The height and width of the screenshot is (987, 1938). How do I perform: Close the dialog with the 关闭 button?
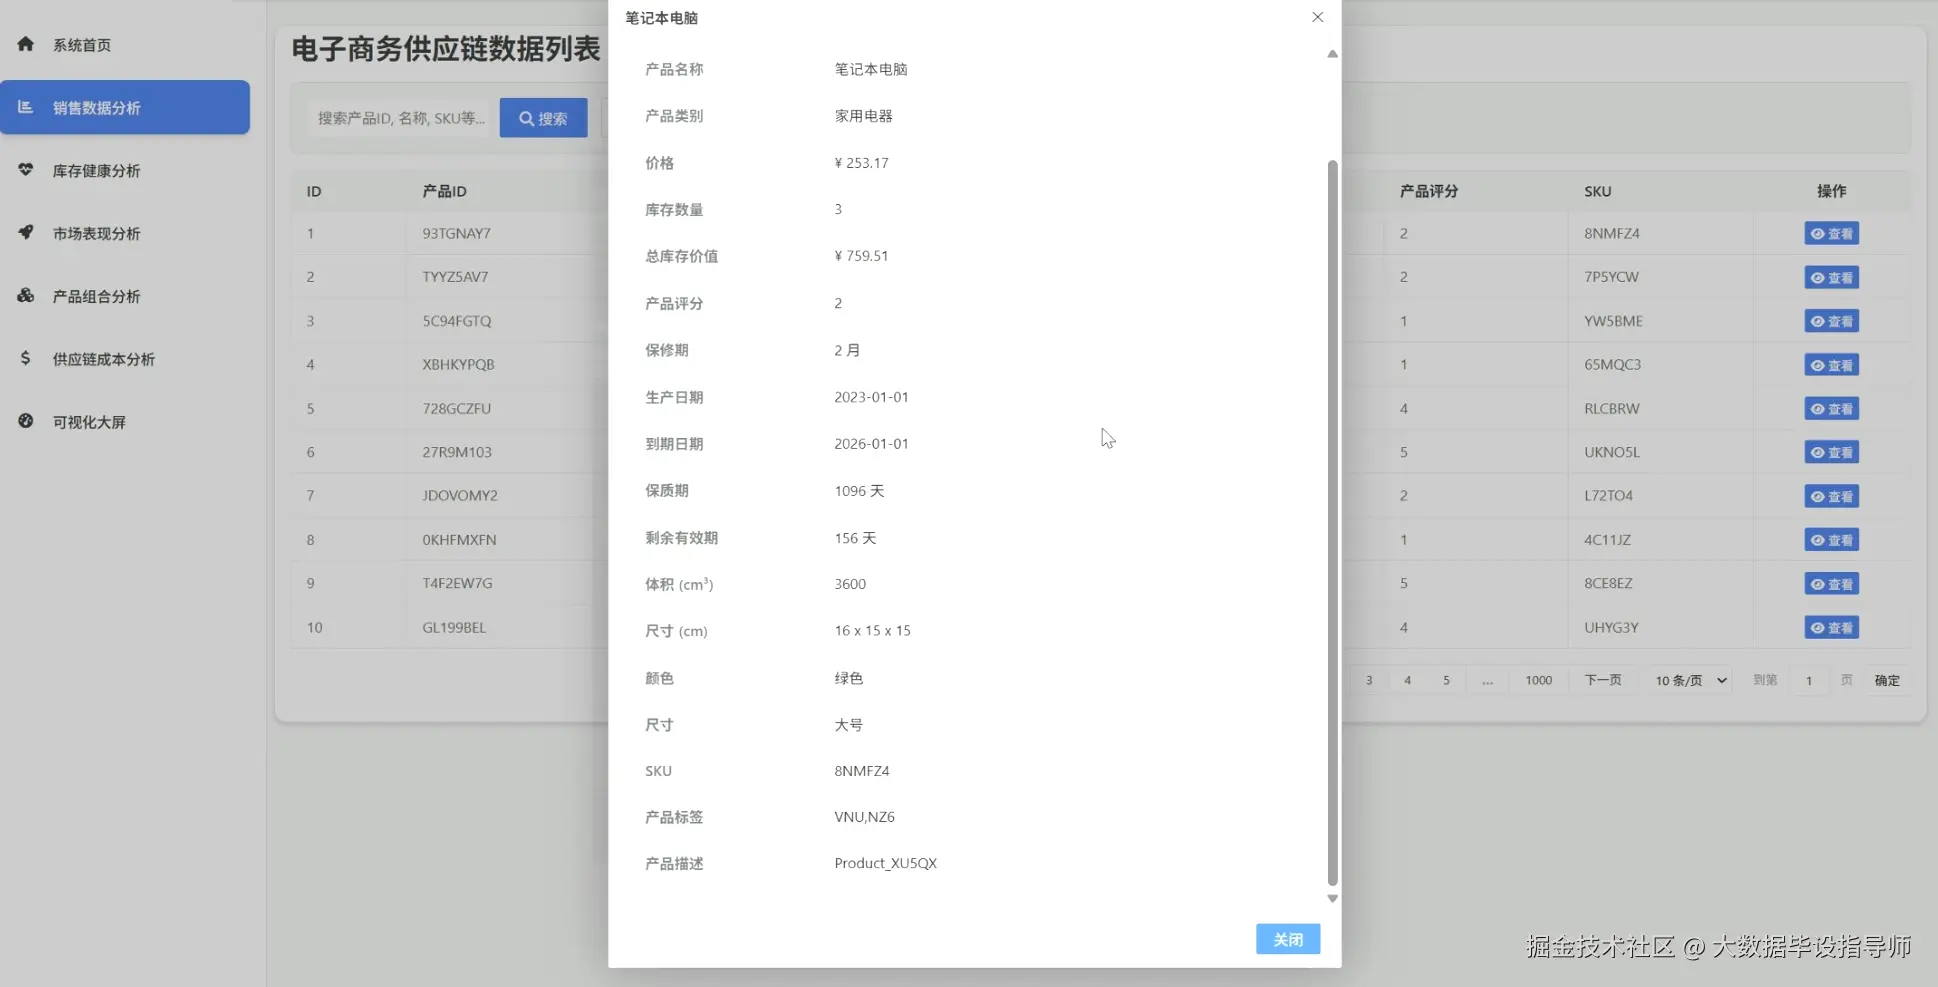pos(1287,938)
